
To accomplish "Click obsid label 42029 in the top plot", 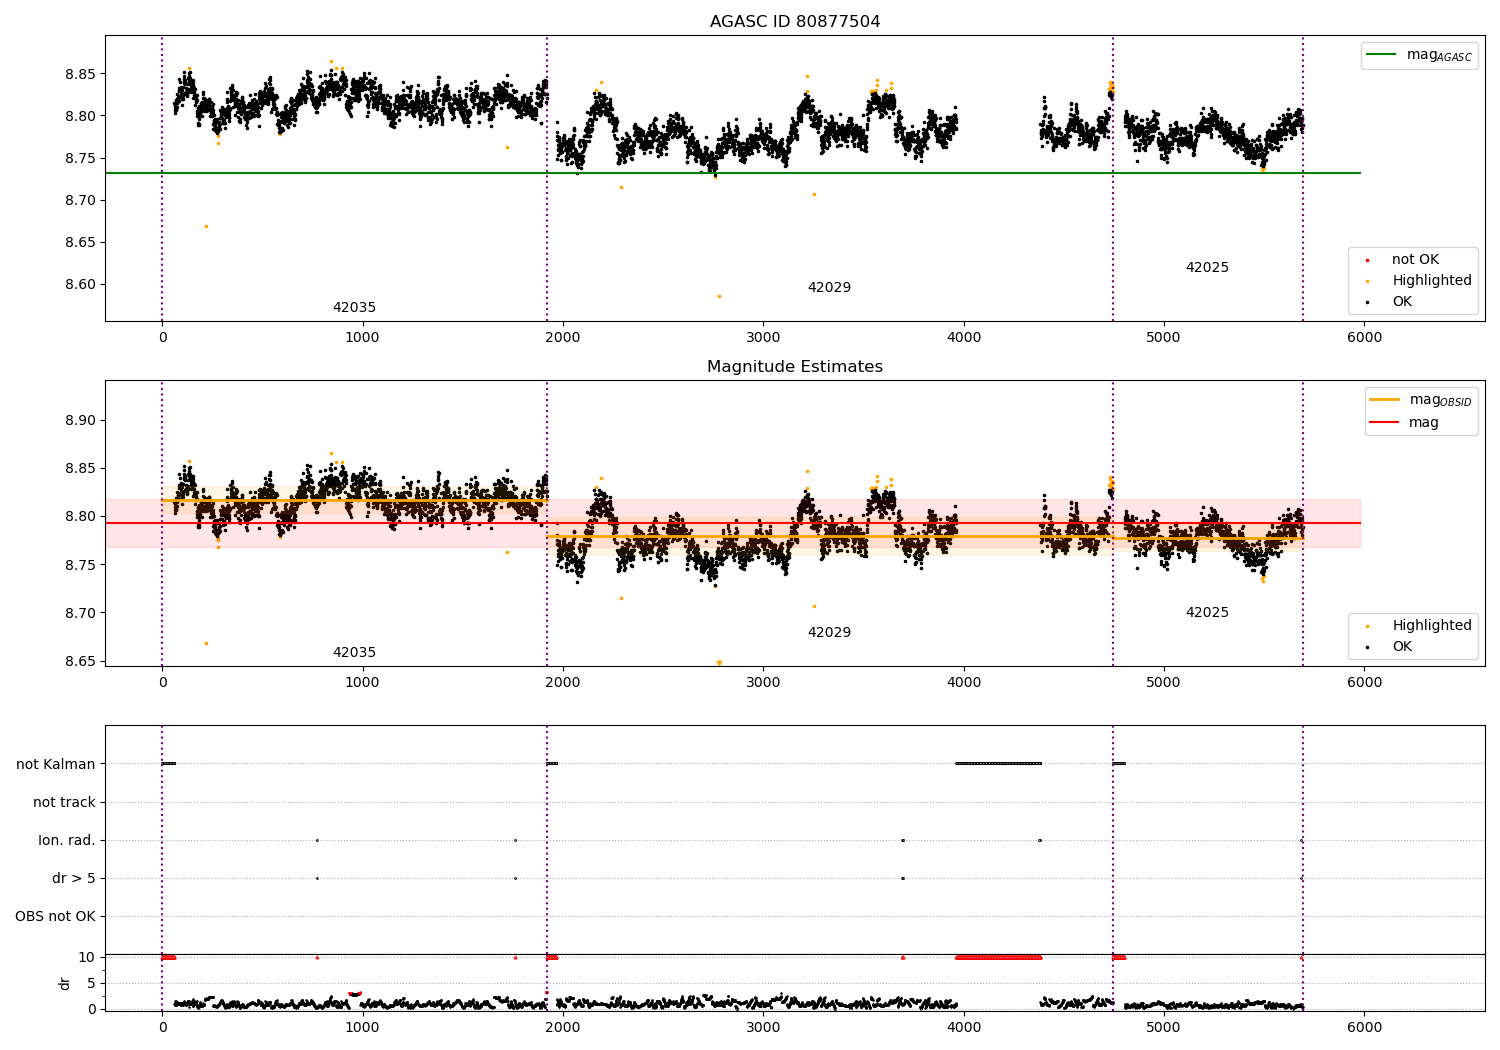I will 829,288.
